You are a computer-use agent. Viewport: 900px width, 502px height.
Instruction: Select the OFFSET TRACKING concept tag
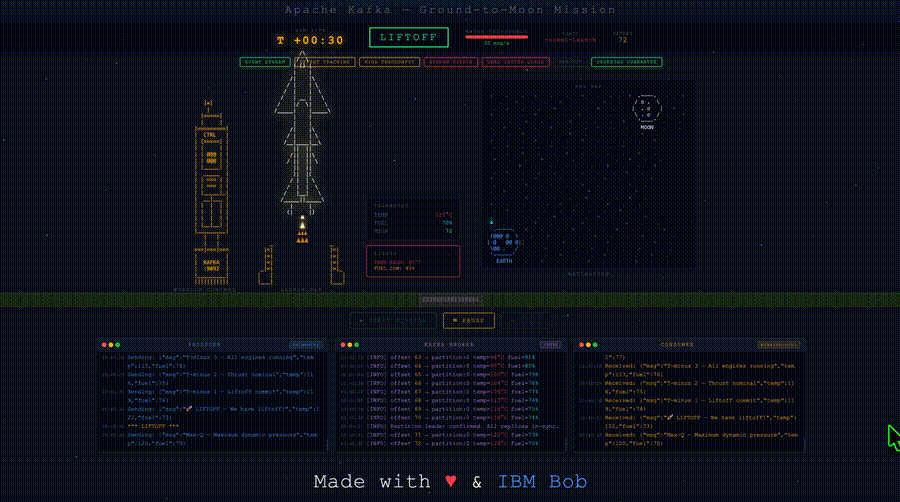pyautogui.click(x=325, y=62)
